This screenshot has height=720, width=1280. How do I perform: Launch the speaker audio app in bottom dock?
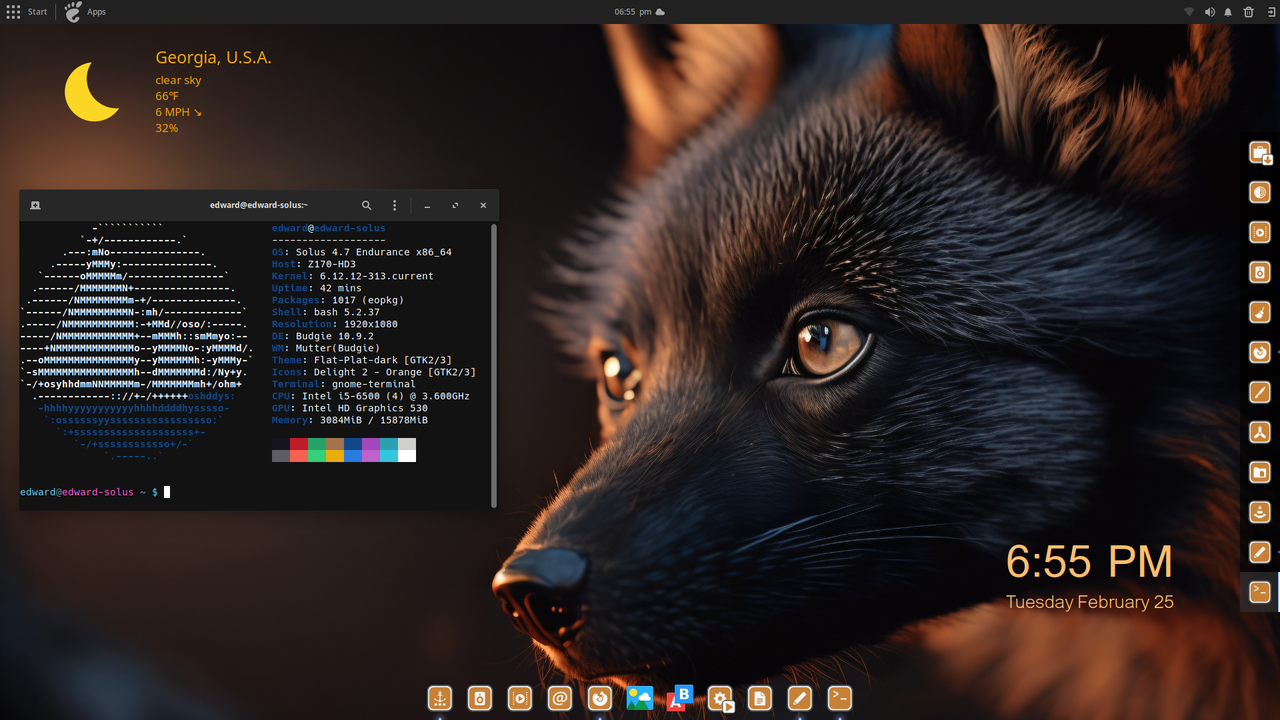pyautogui.click(x=480, y=698)
